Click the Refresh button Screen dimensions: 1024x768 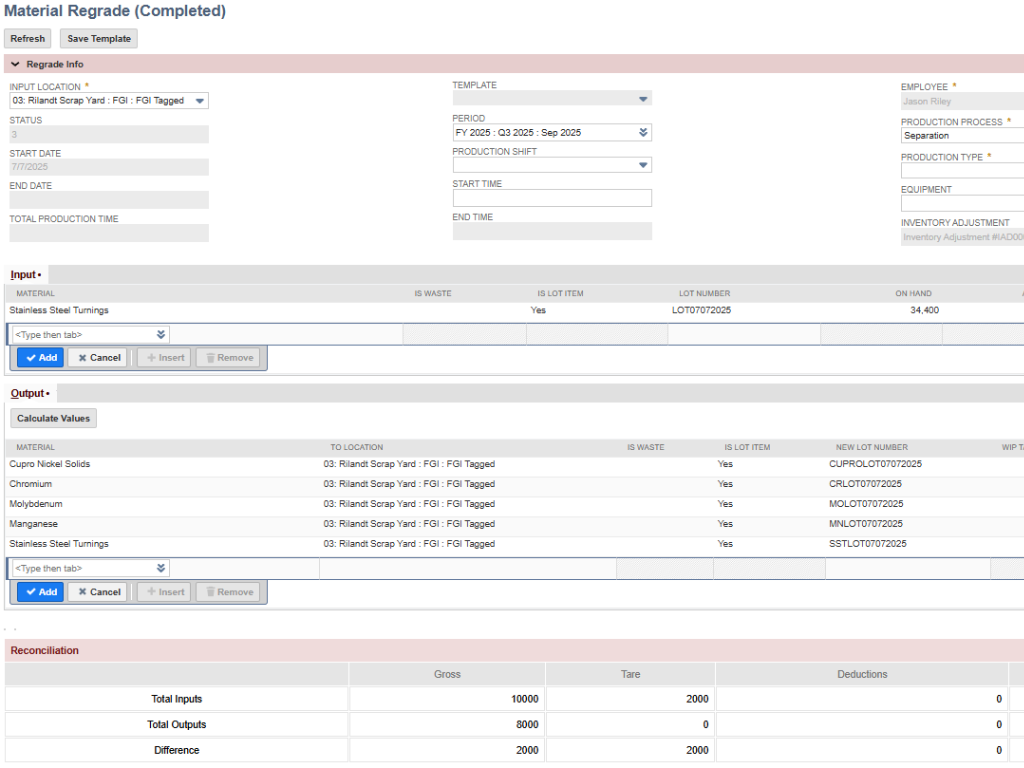(x=27, y=38)
